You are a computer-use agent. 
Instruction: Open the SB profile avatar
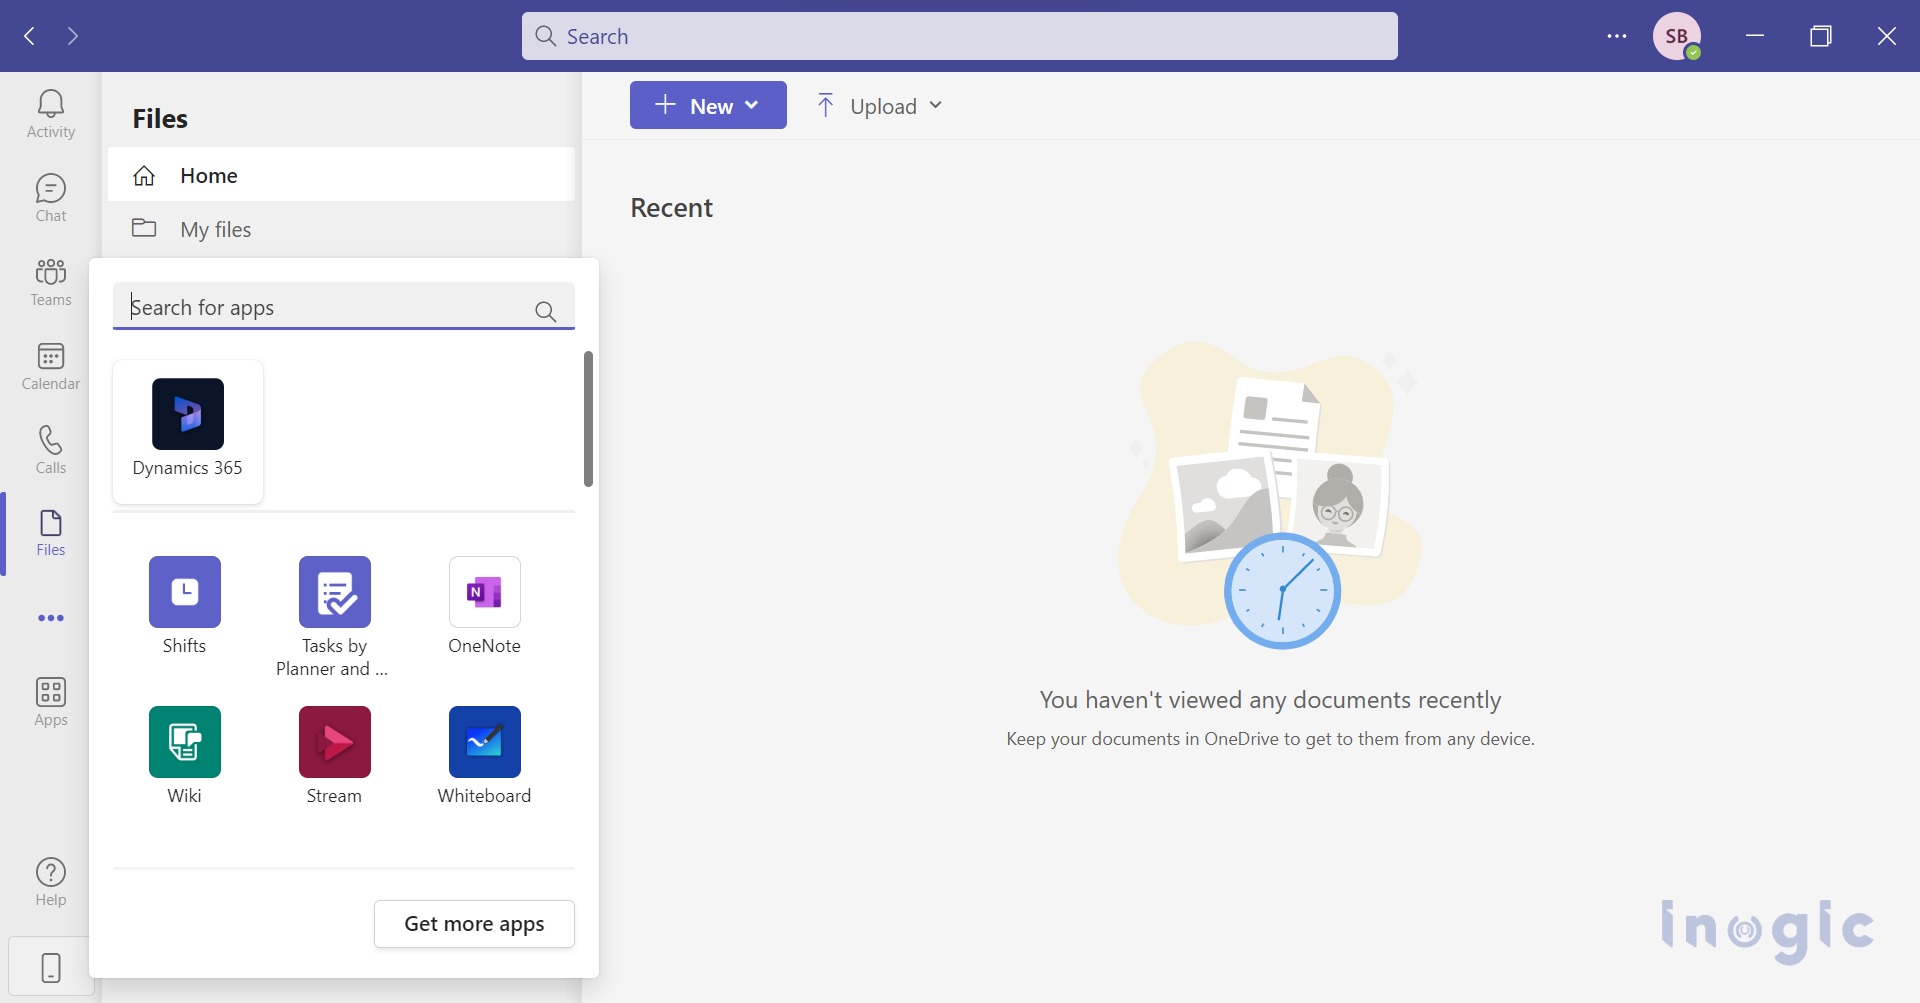1677,36
